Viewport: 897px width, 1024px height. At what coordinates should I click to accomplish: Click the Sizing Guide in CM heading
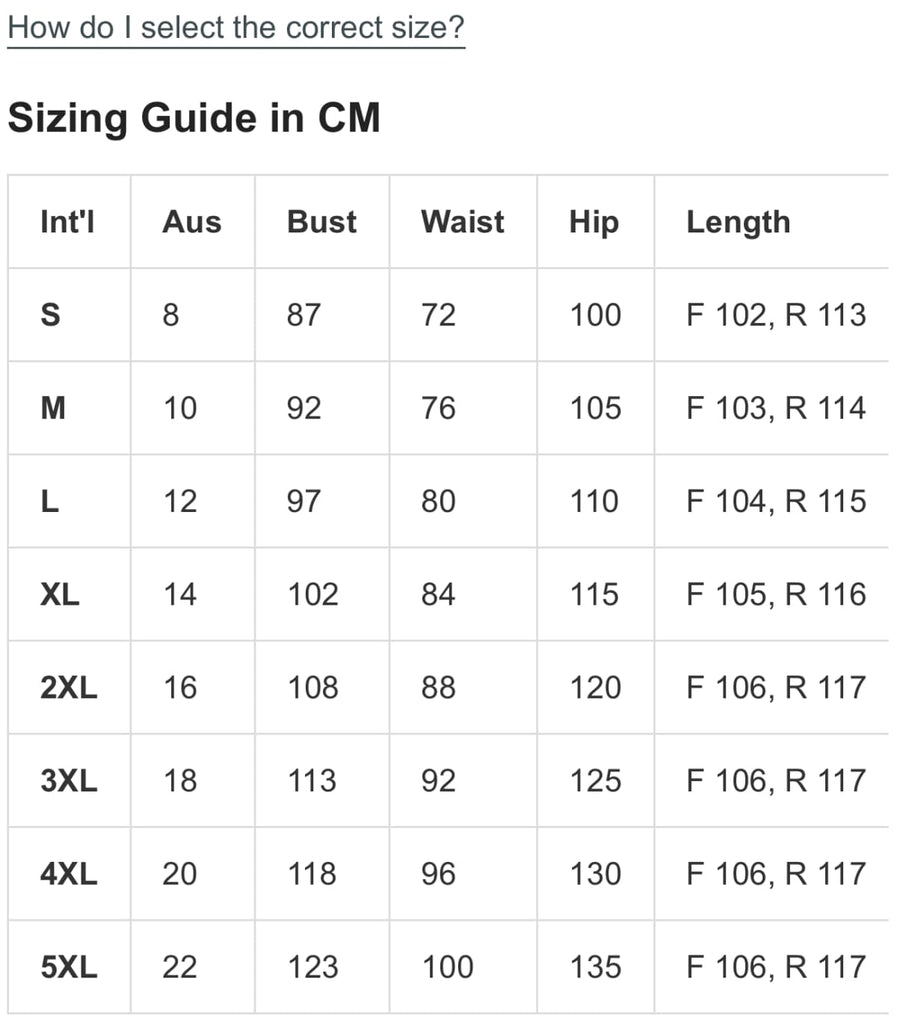[194, 118]
